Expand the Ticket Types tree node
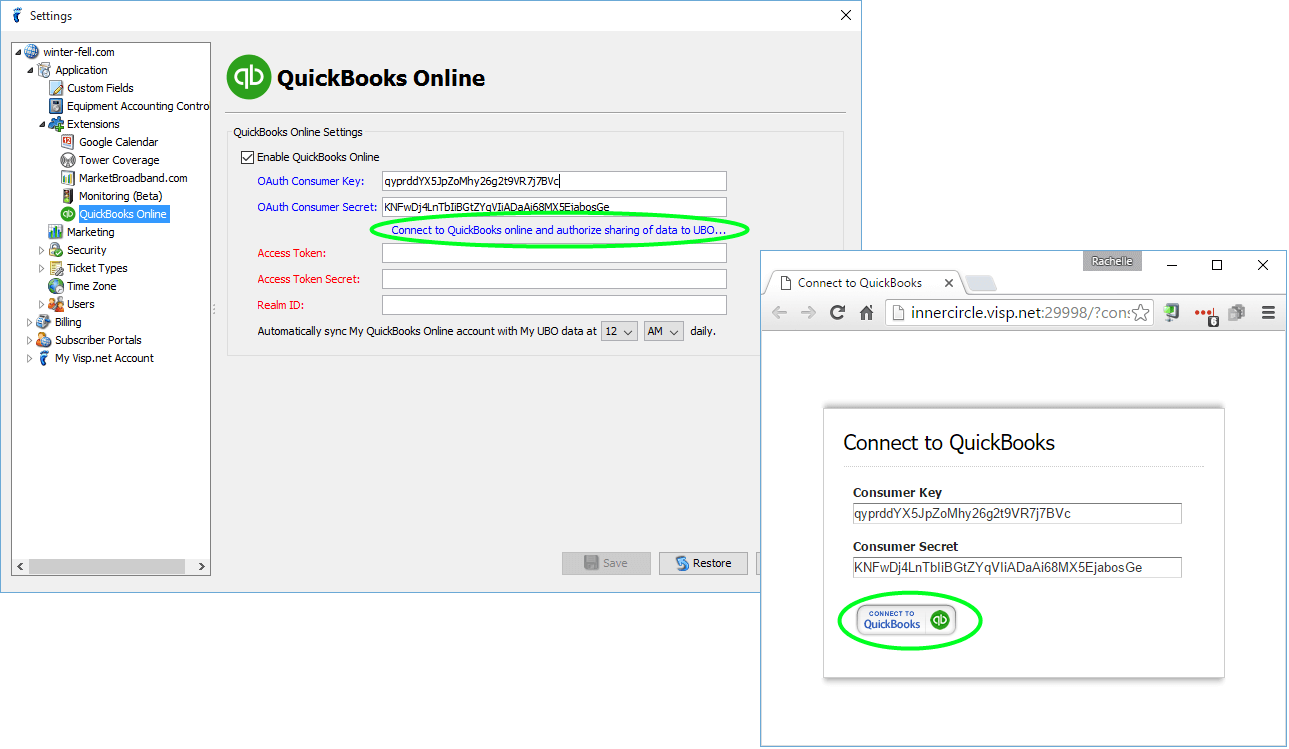 (42, 268)
